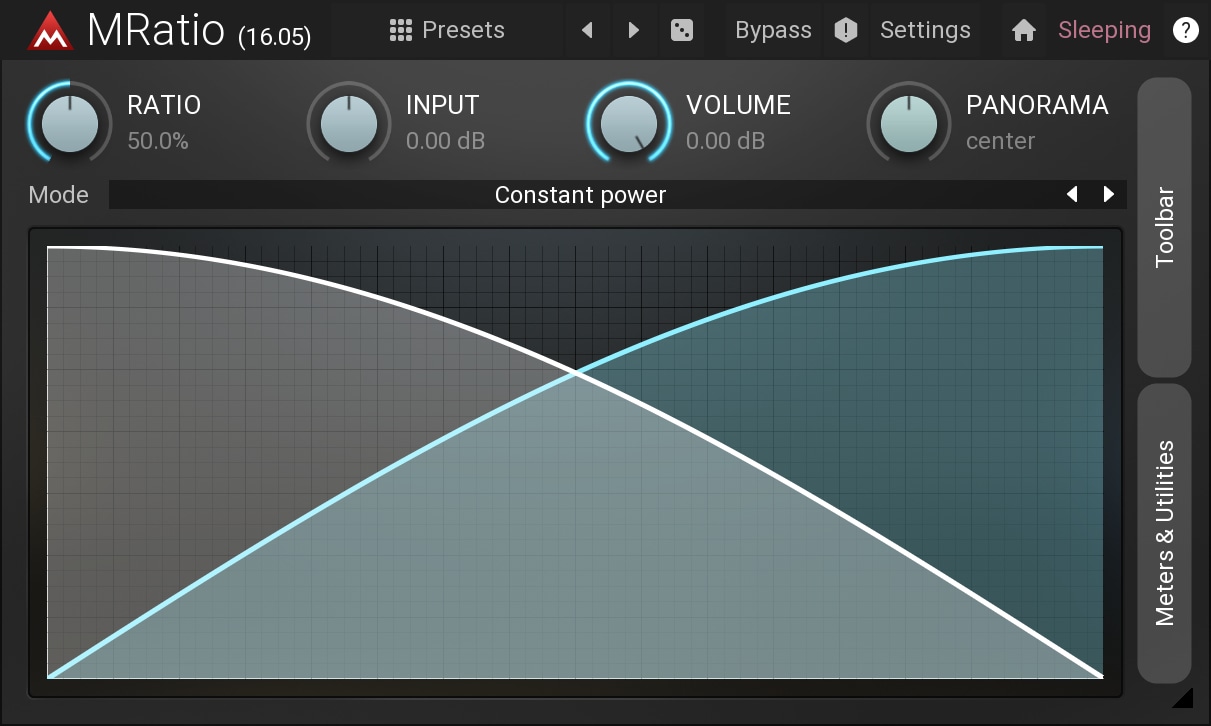This screenshot has width=1211, height=726.
Task: Click the Mode label
Action: click(x=58, y=195)
